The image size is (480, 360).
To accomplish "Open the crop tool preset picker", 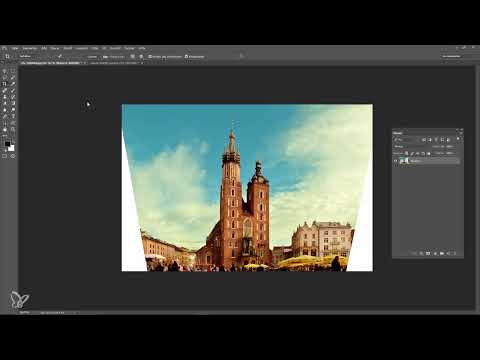I will (x=7, y=56).
